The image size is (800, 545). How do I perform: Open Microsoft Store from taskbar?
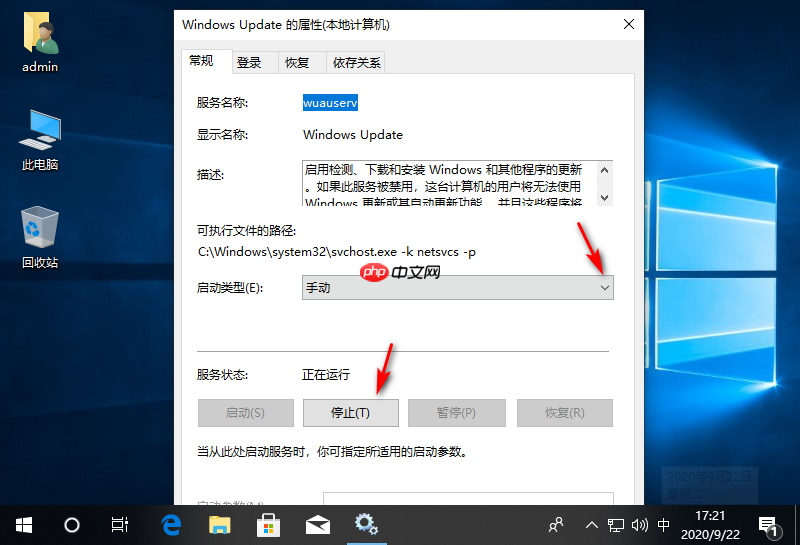tap(268, 525)
